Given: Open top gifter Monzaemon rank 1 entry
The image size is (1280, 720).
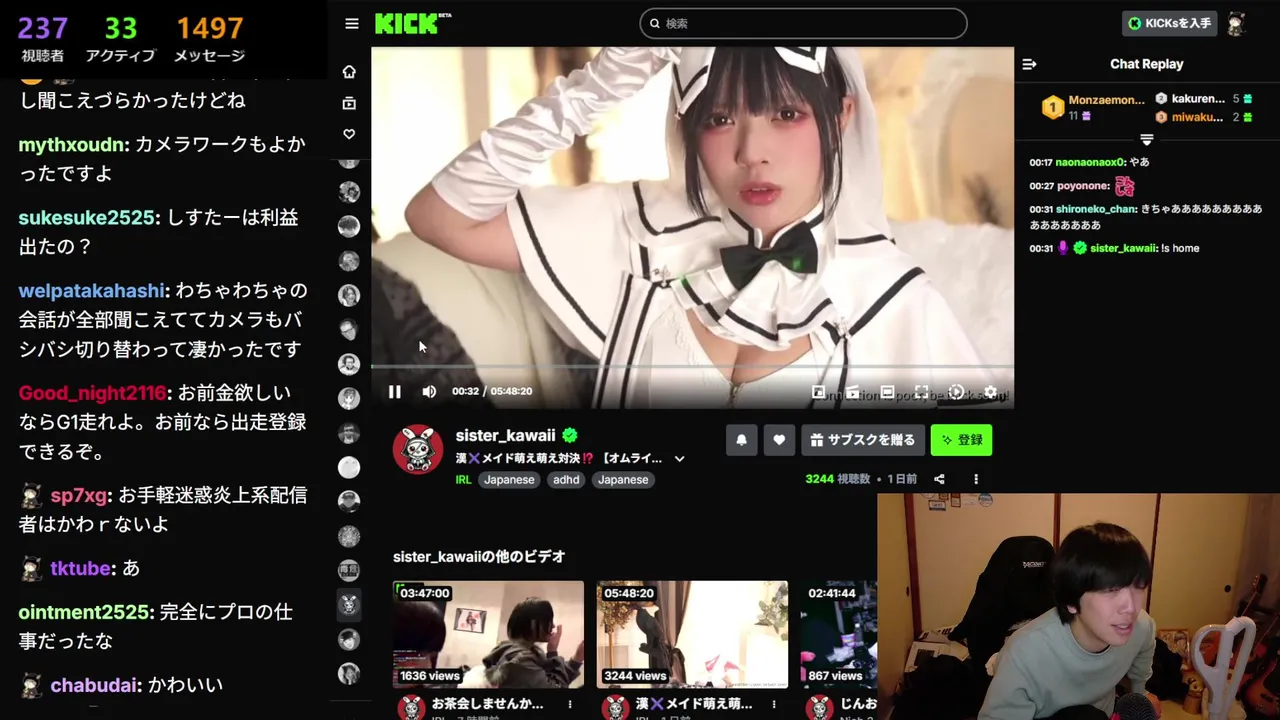Looking at the screenshot, I should click(1093, 107).
